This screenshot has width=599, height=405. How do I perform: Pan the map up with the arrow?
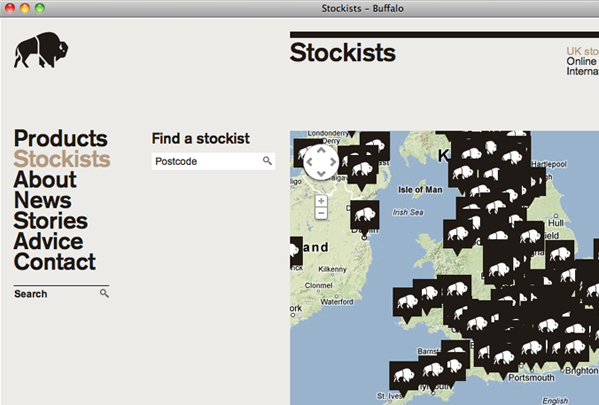click(x=321, y=151)
